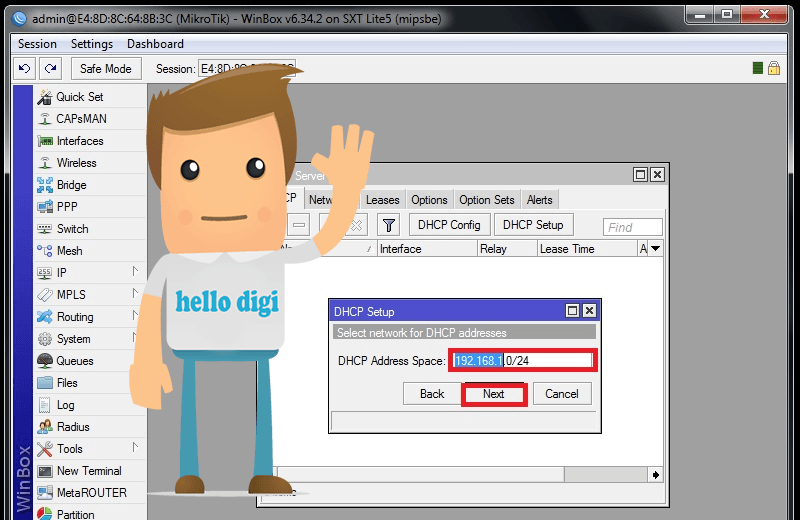Expand the MPLS submenu arrow
Screen dimensions: 800x520
135,293
